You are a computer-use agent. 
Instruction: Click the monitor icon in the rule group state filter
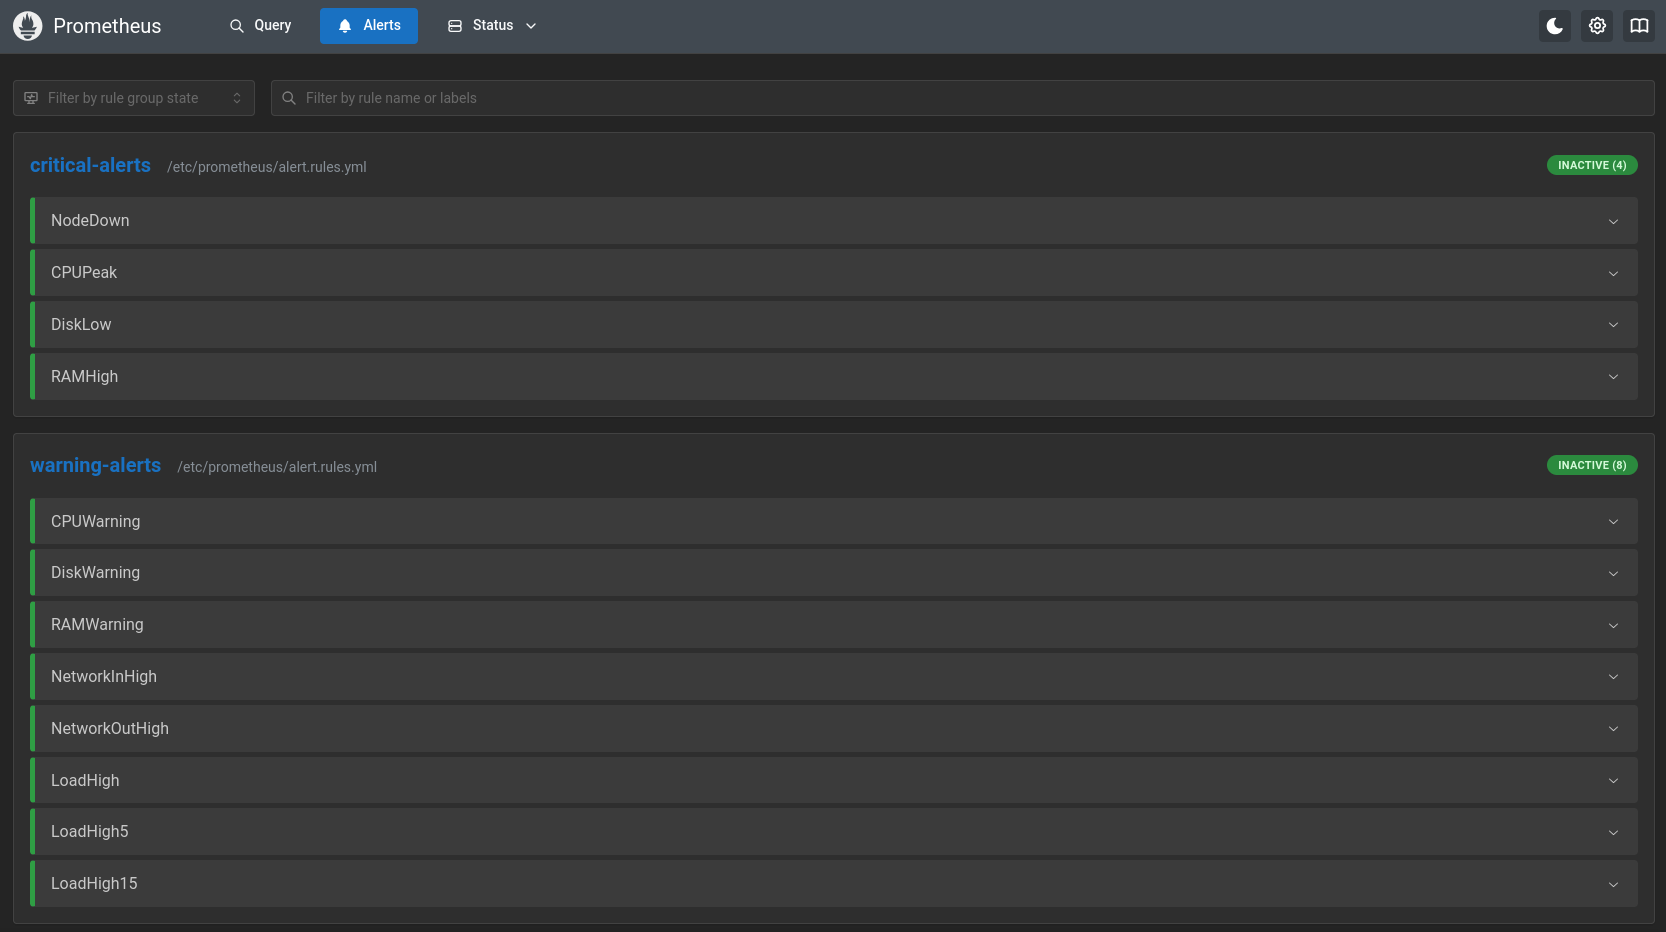tap(31, 98)
